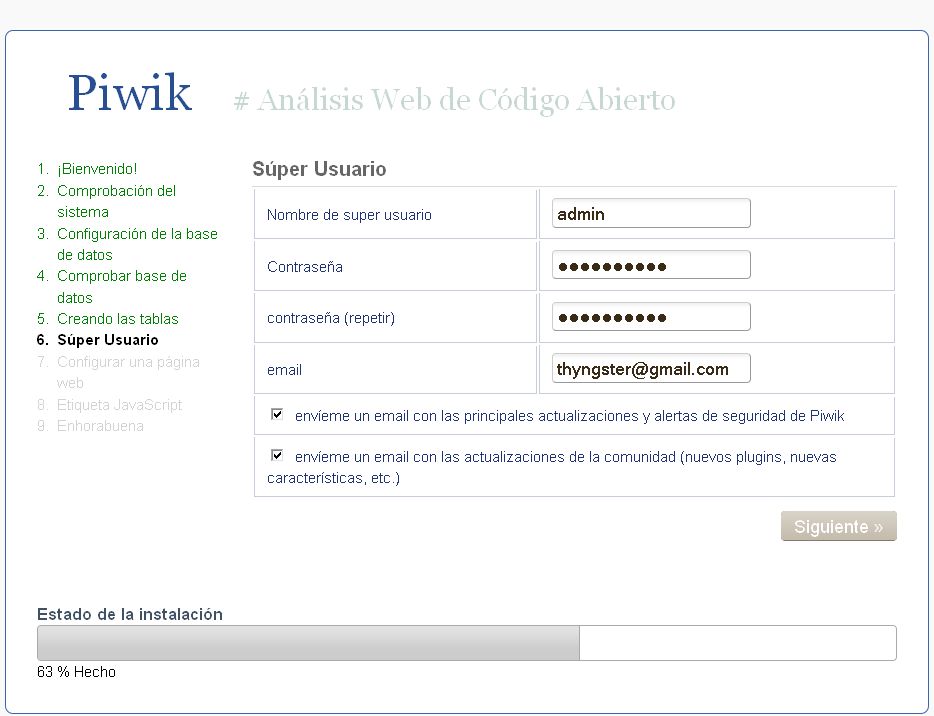
Task: Uncheck the community updates email checkbox
Action: [277, 456]
